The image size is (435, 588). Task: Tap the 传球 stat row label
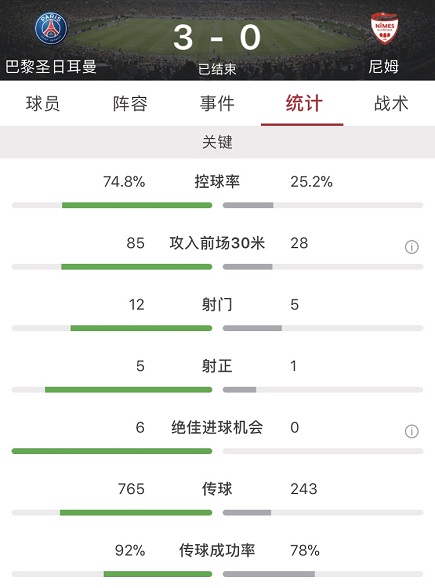[x=217, y=489]
